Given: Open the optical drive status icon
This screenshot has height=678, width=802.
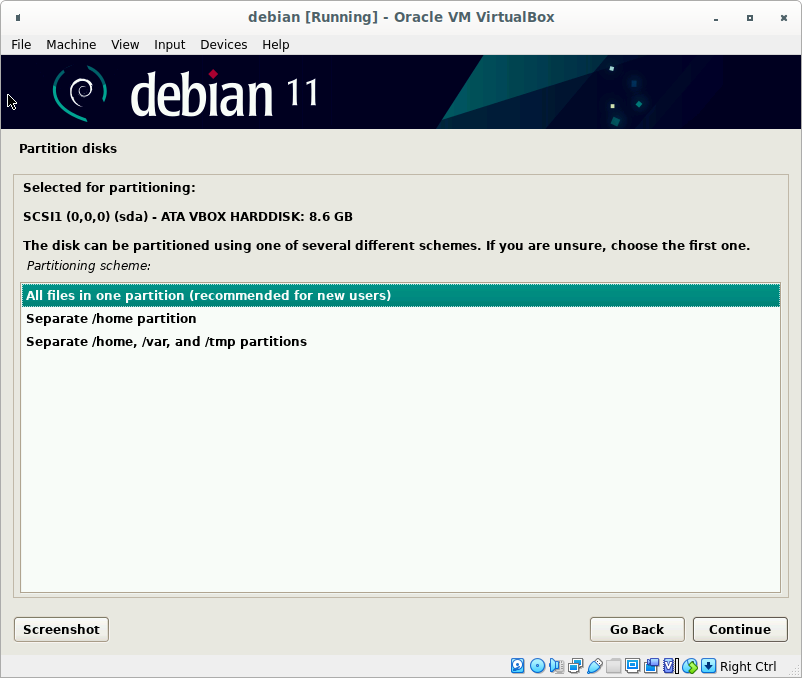Looking at the screenshot, I should click(x=537, y=666).
